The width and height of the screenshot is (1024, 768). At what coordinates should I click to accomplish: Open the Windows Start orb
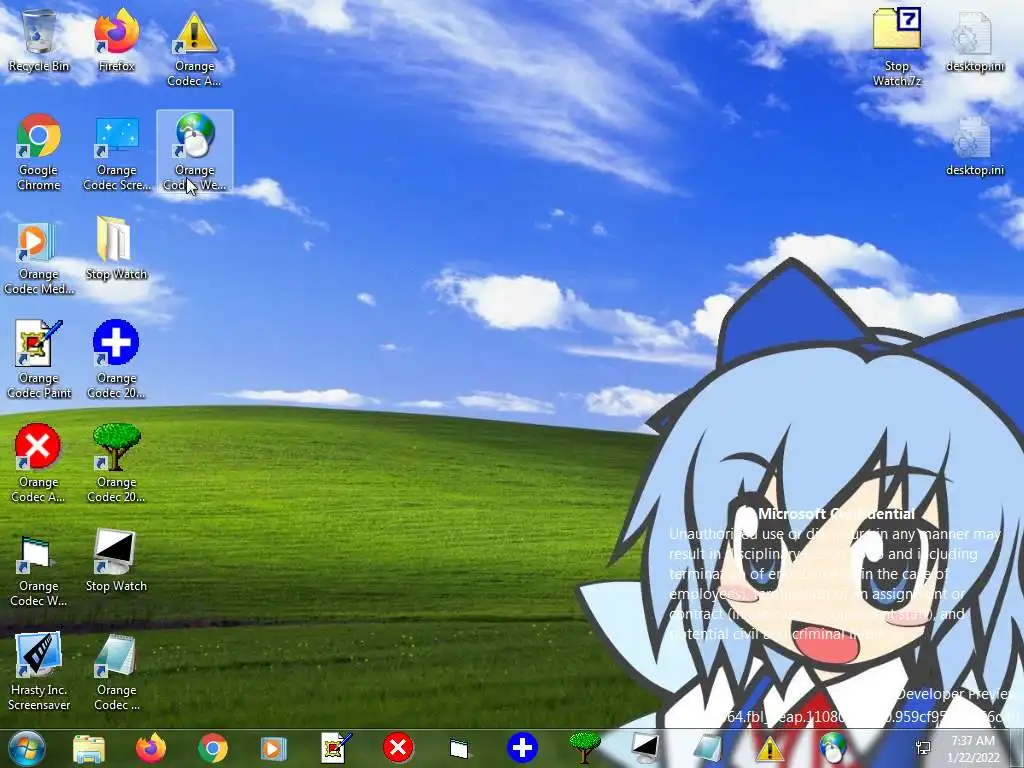(x=27, y=748)
